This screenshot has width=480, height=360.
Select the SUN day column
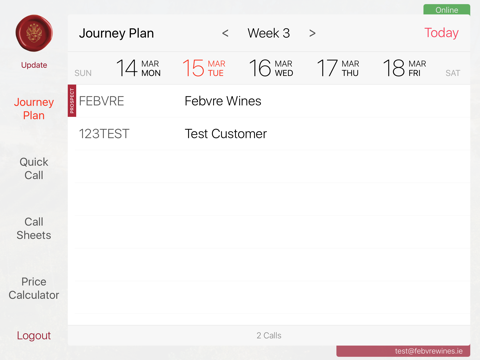pos(83,73)
